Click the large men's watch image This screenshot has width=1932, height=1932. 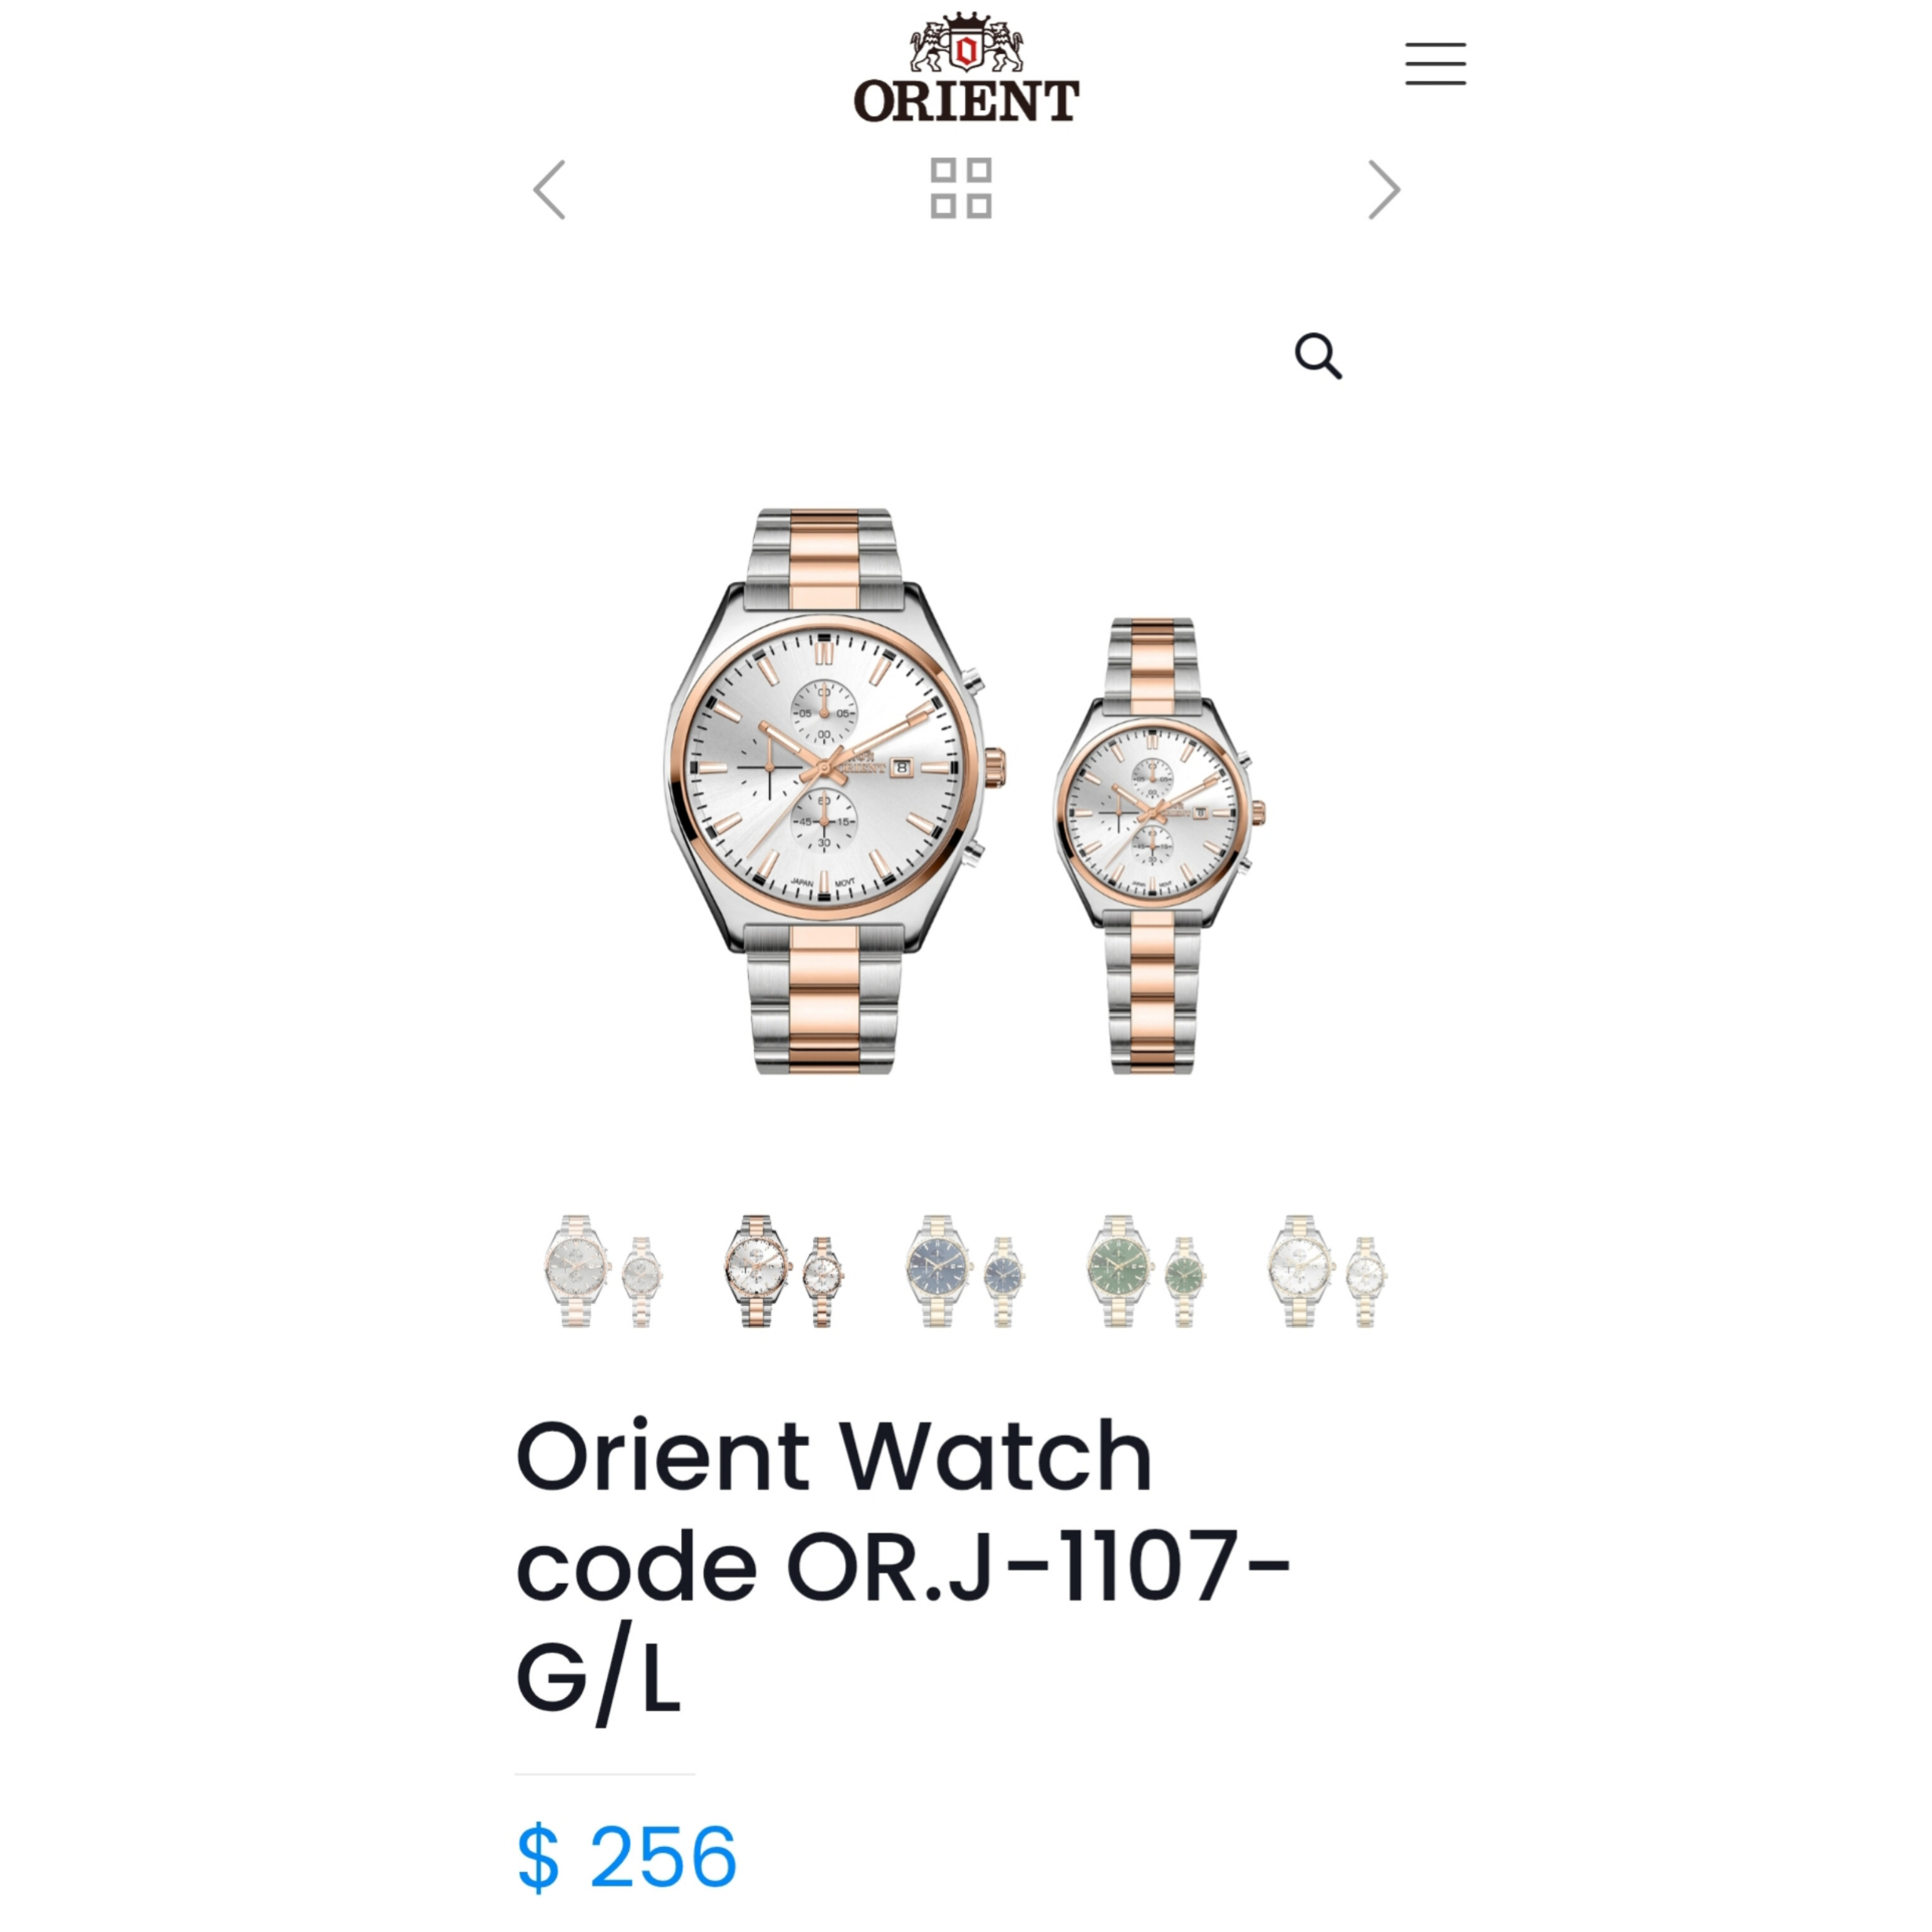[x=835, y=791]
